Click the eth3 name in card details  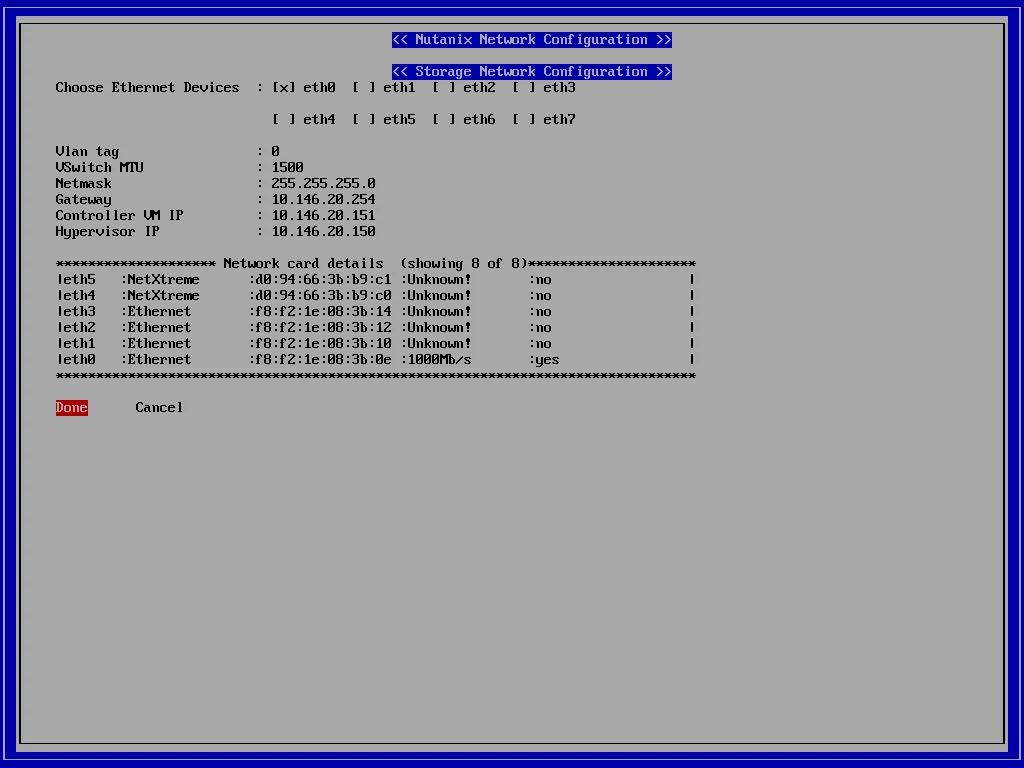coord(80,312)
